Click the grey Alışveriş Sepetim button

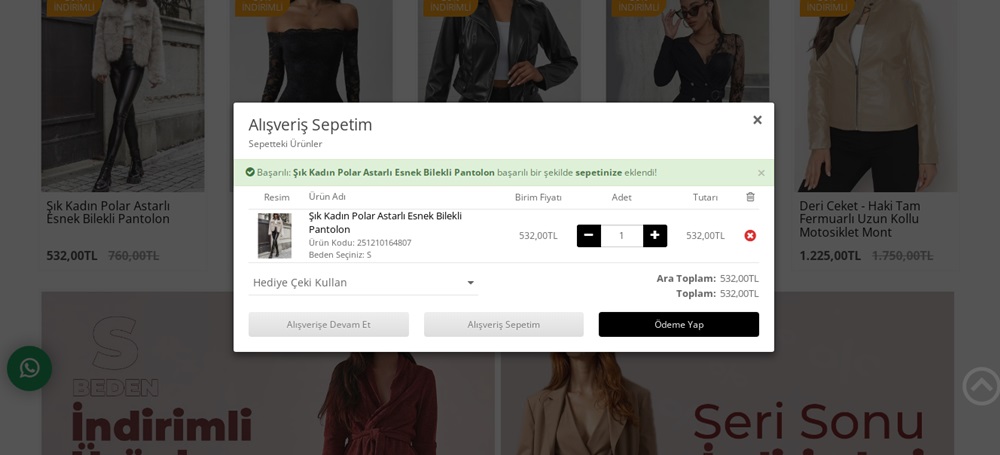click(503, 324)
